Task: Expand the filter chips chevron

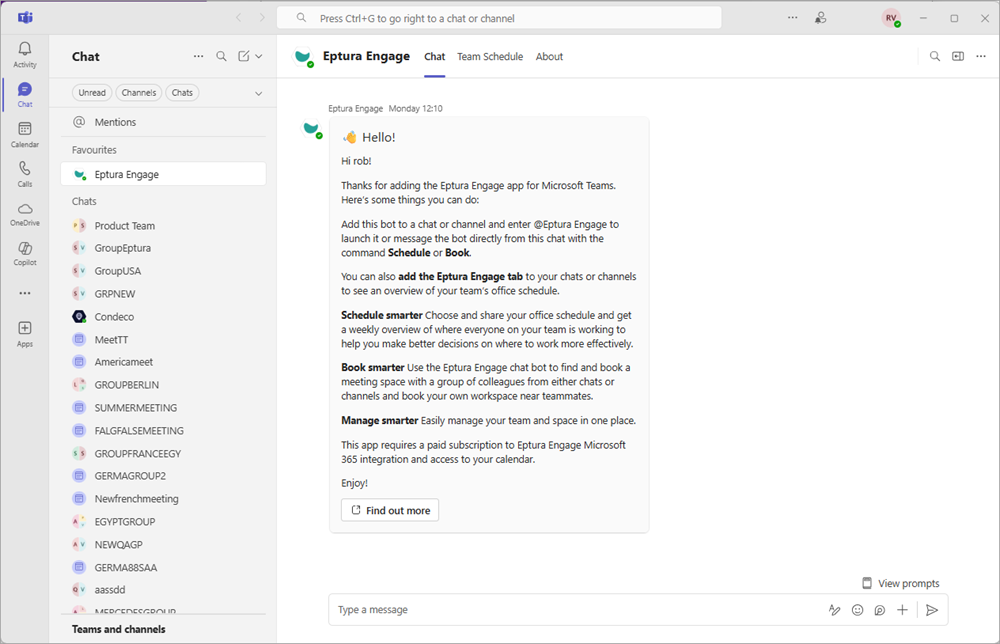Action: pos(258,93)
